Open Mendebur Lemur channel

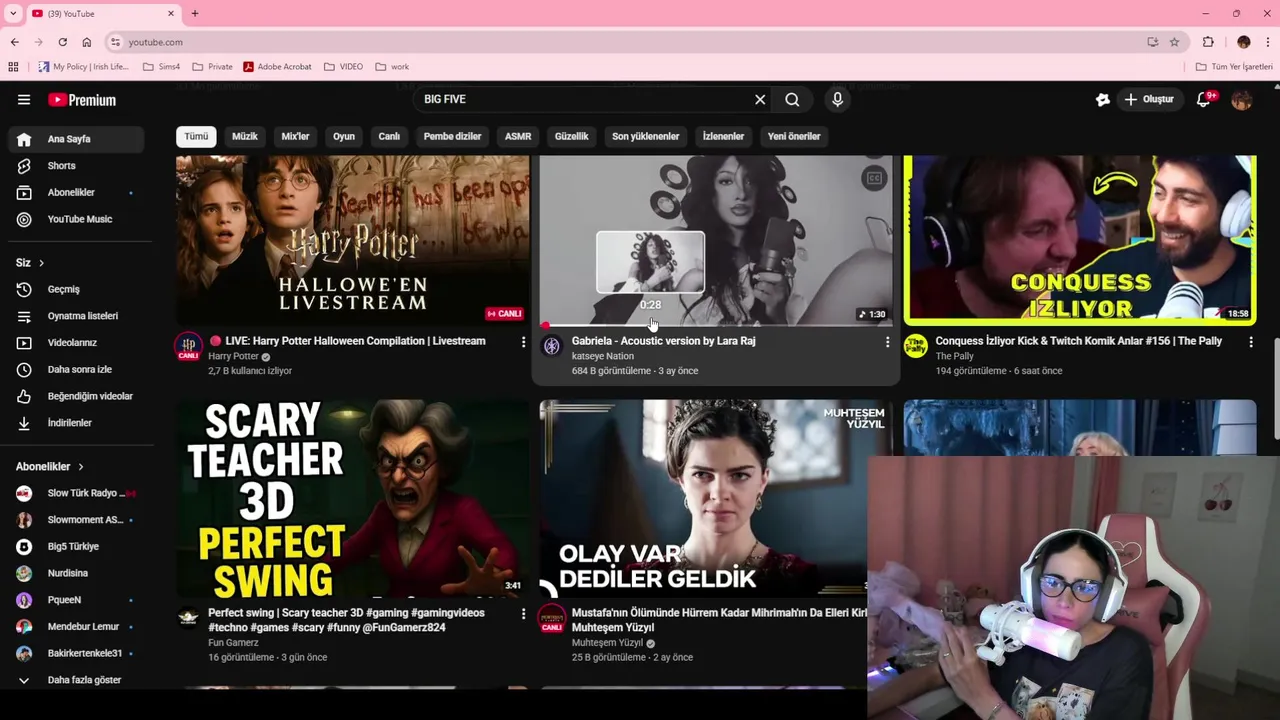[76, 627]
